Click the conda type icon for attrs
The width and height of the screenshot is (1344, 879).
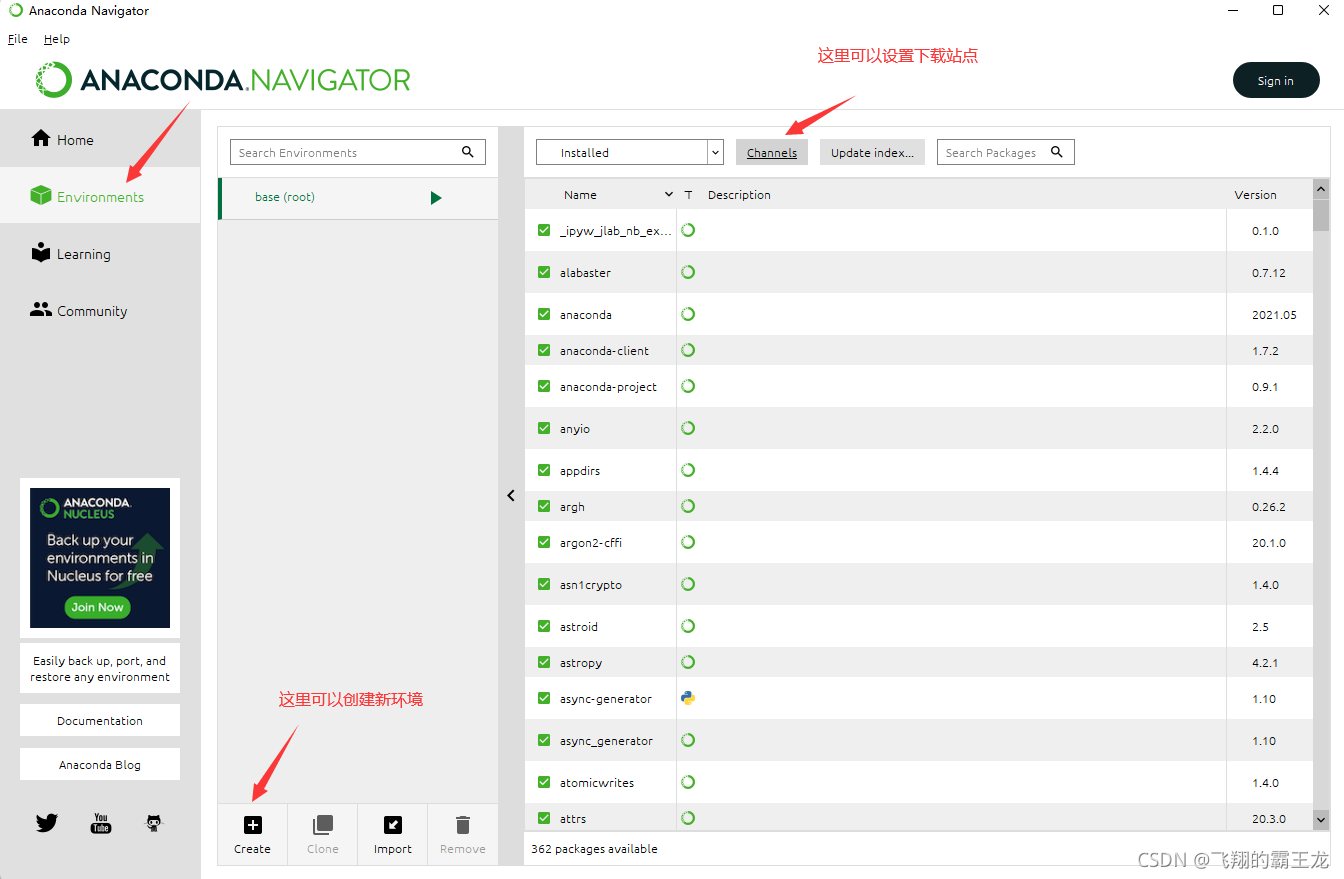[x=688, y=818]
